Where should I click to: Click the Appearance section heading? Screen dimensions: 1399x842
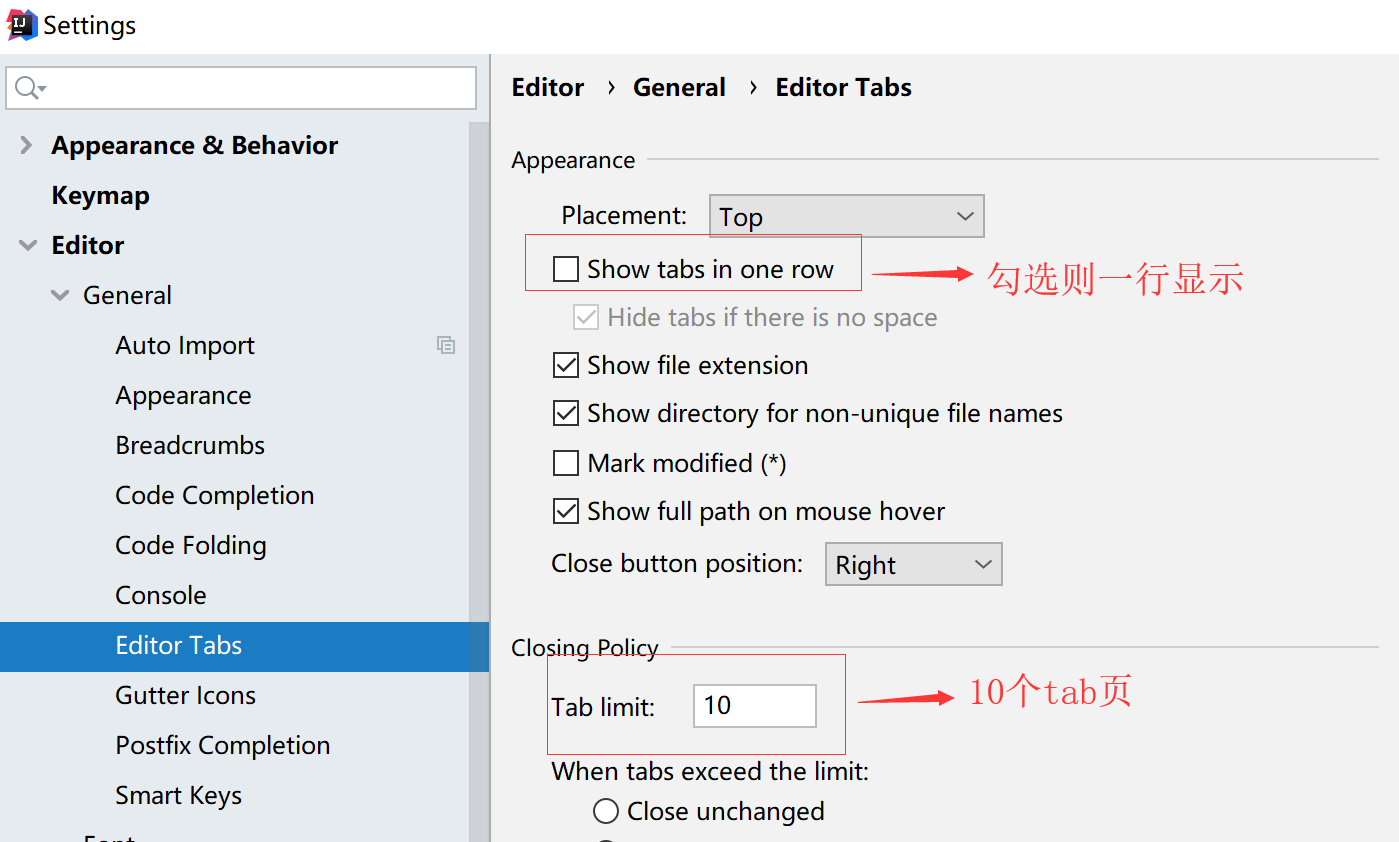coord(573,160)
